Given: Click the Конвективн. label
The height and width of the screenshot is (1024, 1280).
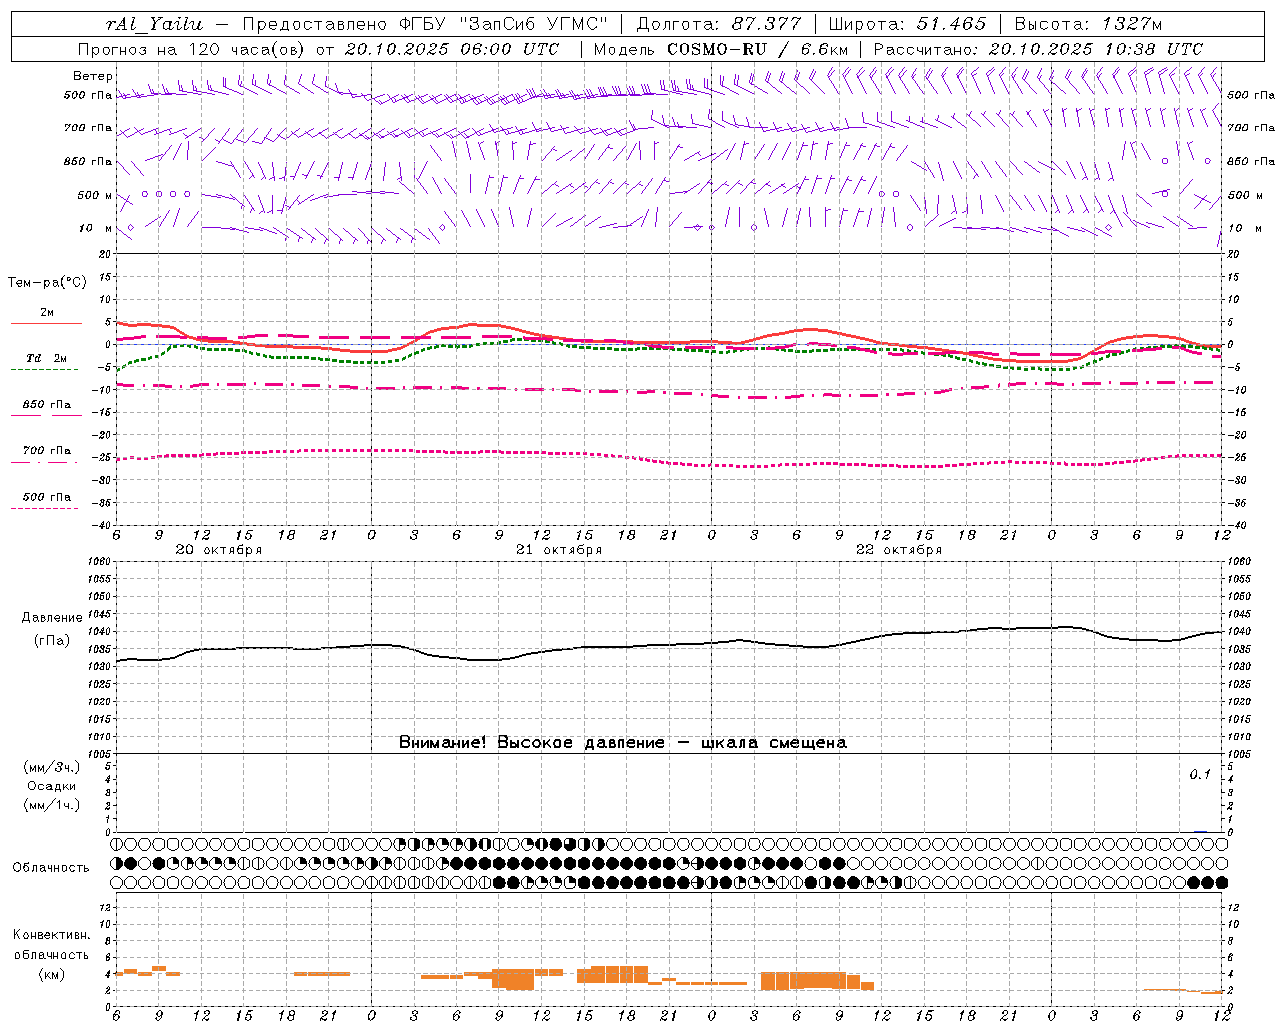Looking at the screenshot, I should click(51, 935).
